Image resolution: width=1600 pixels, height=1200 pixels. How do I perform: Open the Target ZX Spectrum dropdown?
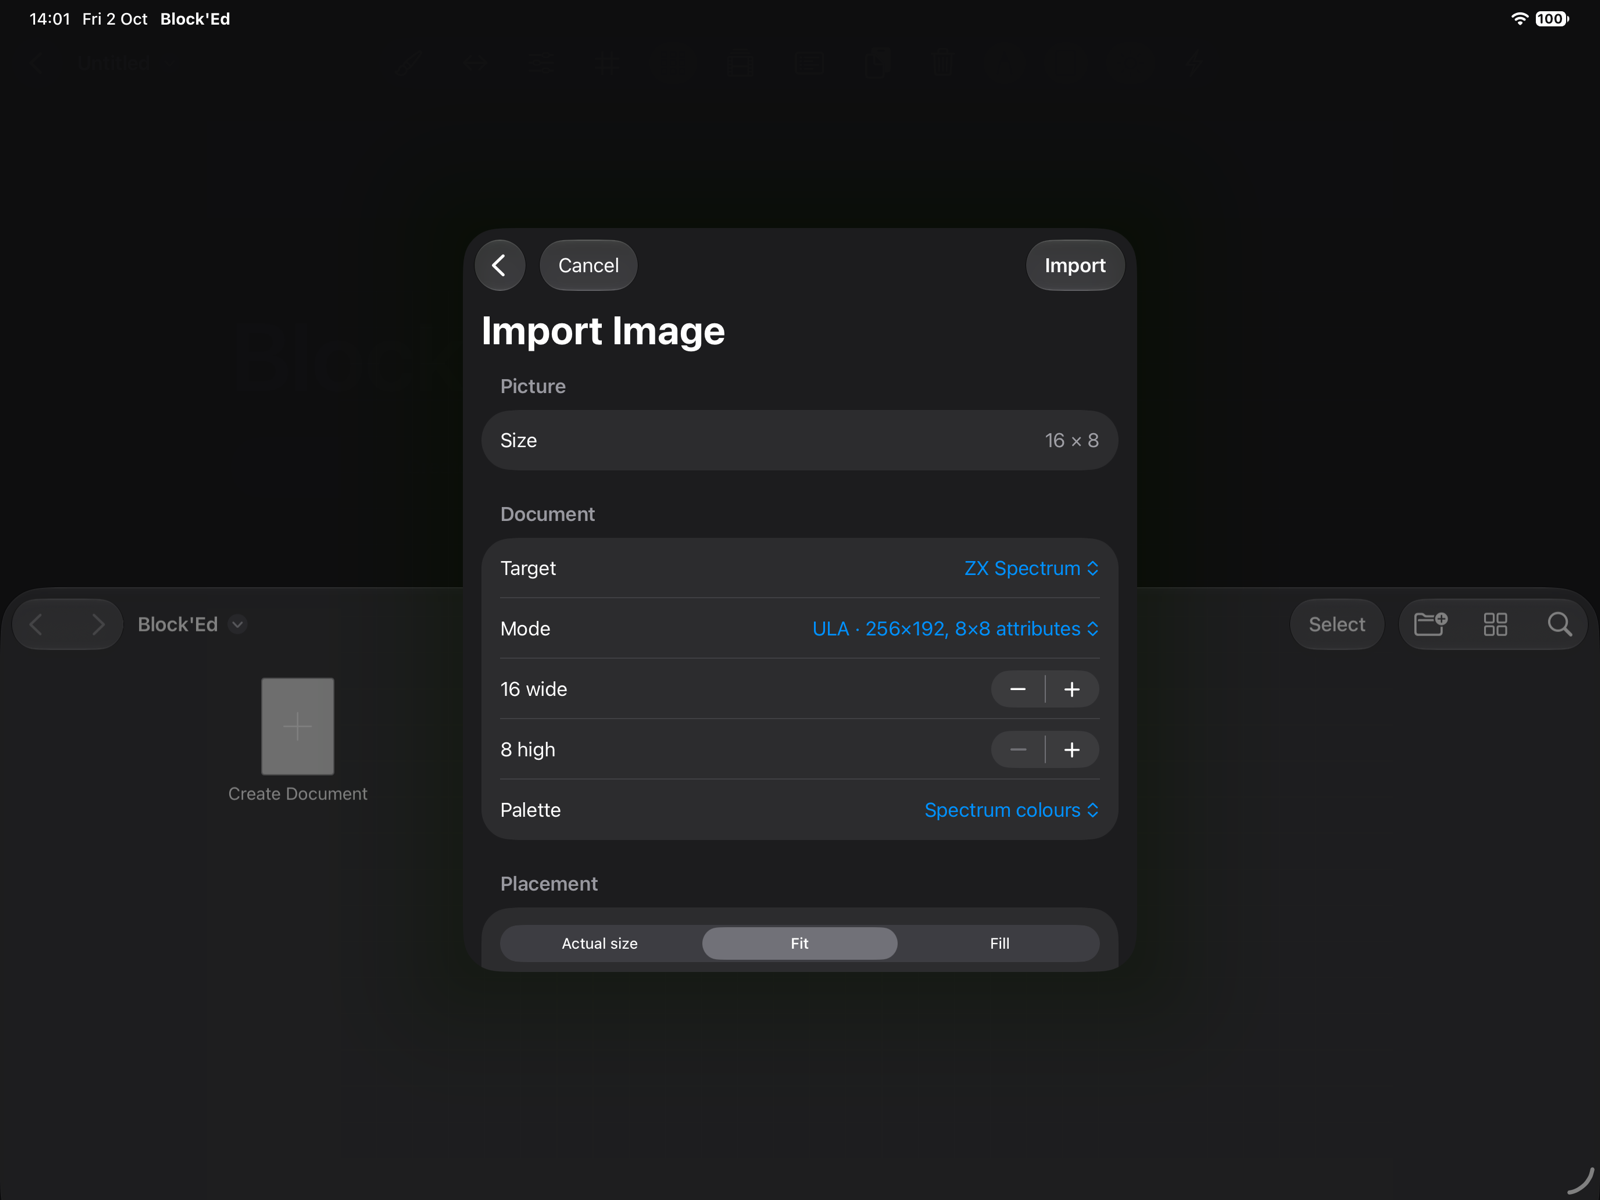(1031, 568)
